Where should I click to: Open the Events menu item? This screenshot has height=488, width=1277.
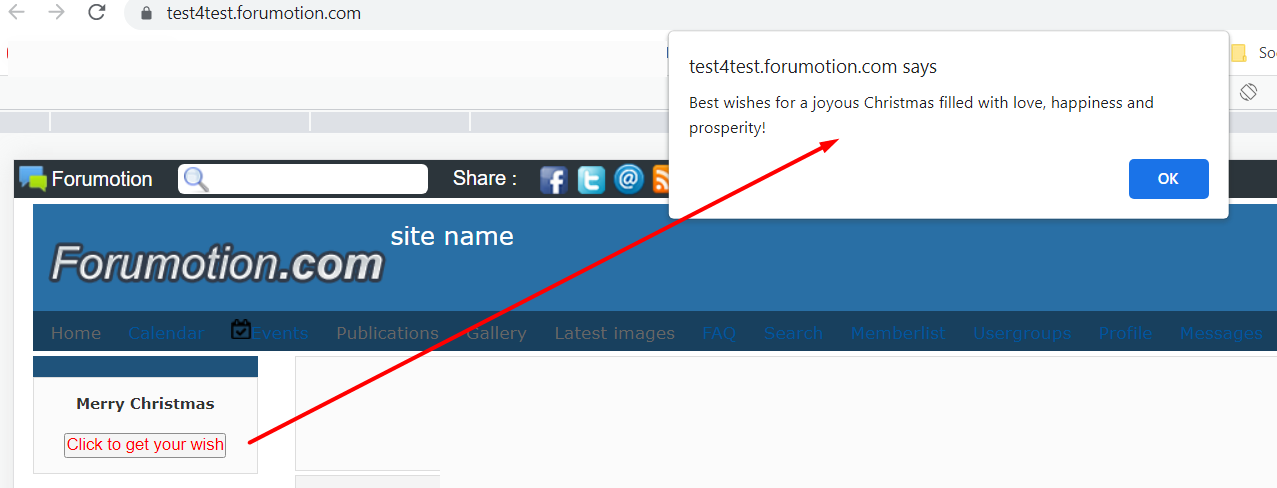point(280,334)
